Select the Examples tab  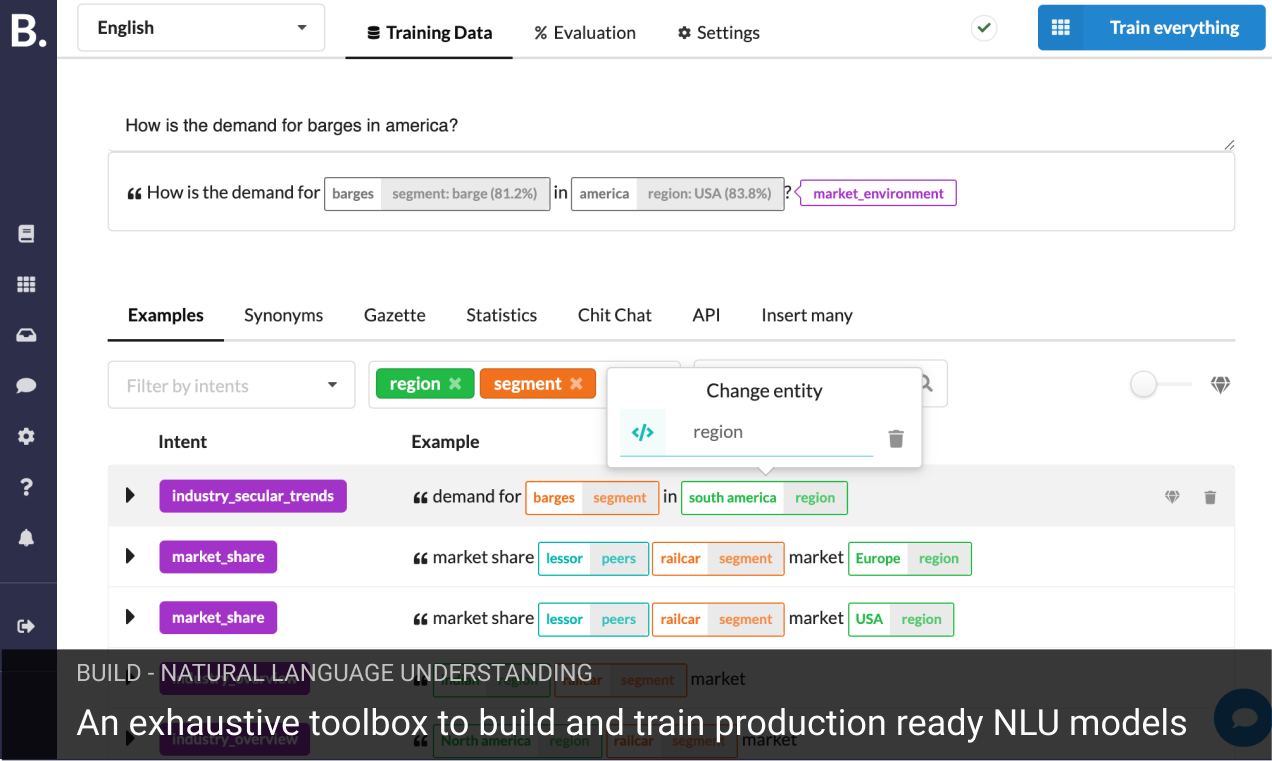point(166,315)
